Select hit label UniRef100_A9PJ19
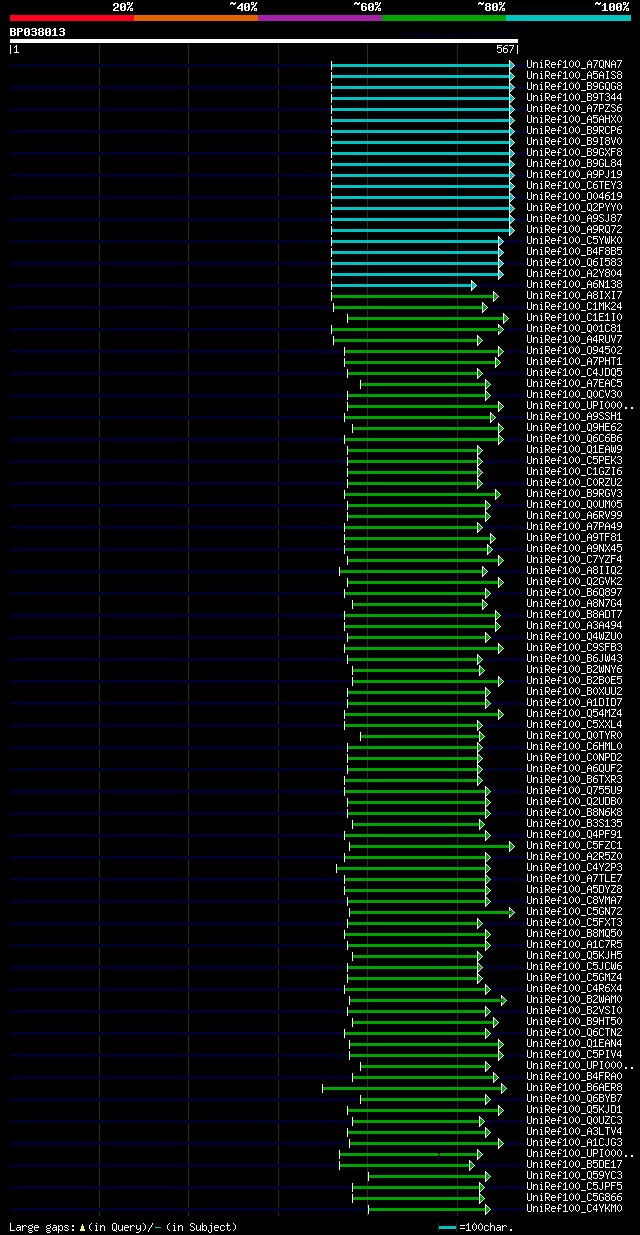640x1235 pixels. pos(574,174)
